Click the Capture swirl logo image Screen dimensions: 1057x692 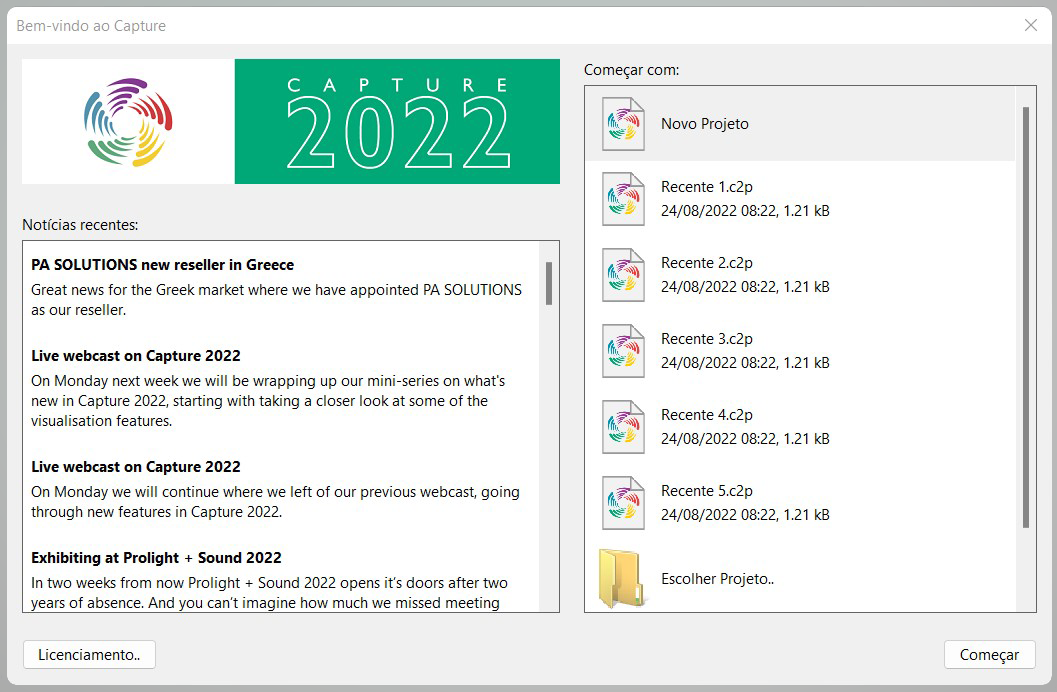128,121
